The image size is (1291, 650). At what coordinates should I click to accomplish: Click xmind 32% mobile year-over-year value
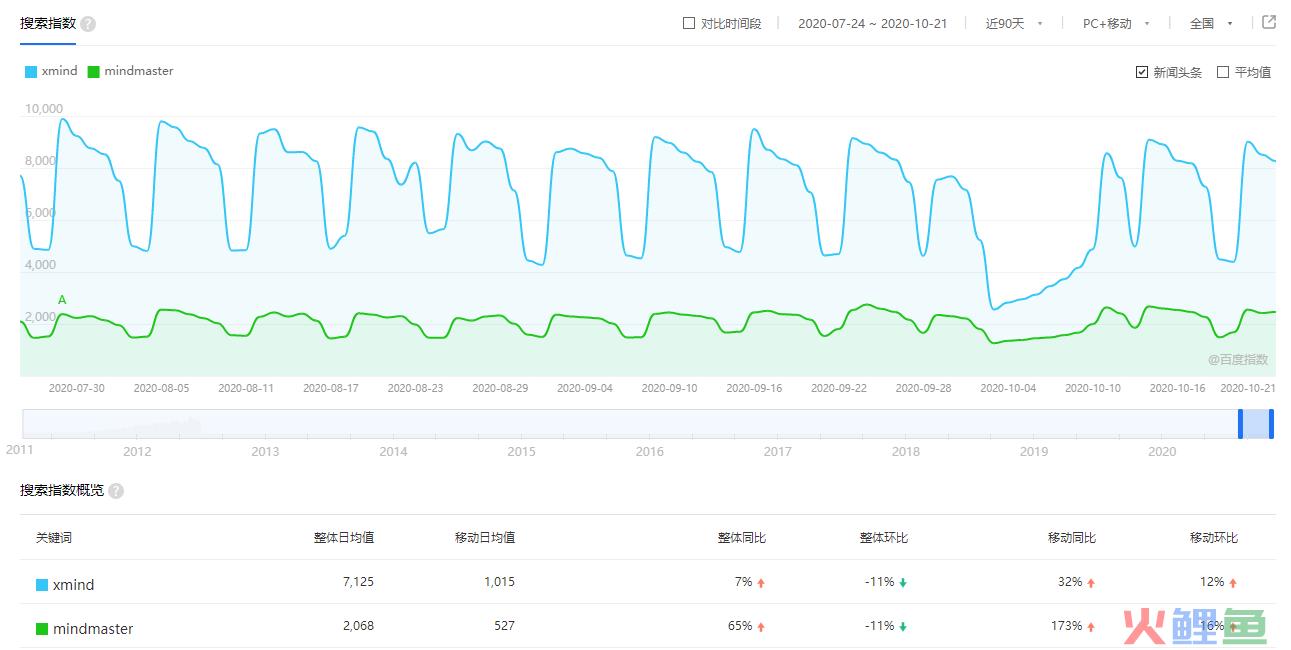click(1070, 582)
